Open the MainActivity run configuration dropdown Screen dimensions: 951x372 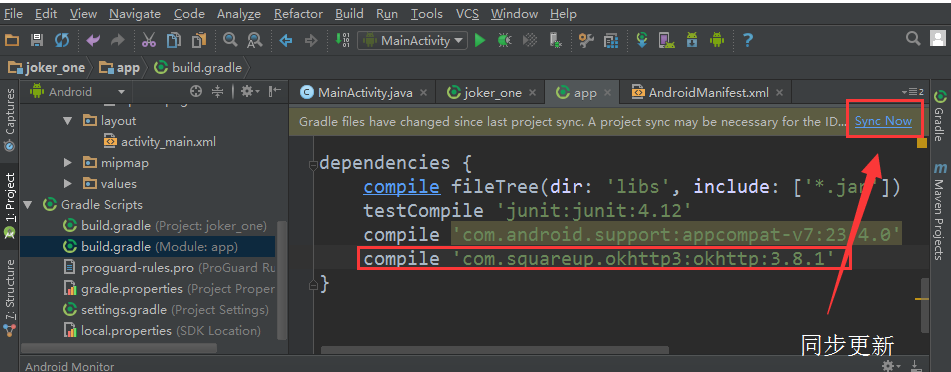(412, 41)
